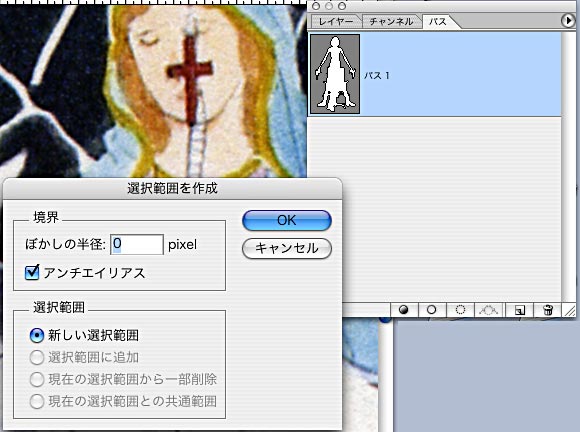Click the palette window zoom button
The image size is (580, 432).
[342, 6]
